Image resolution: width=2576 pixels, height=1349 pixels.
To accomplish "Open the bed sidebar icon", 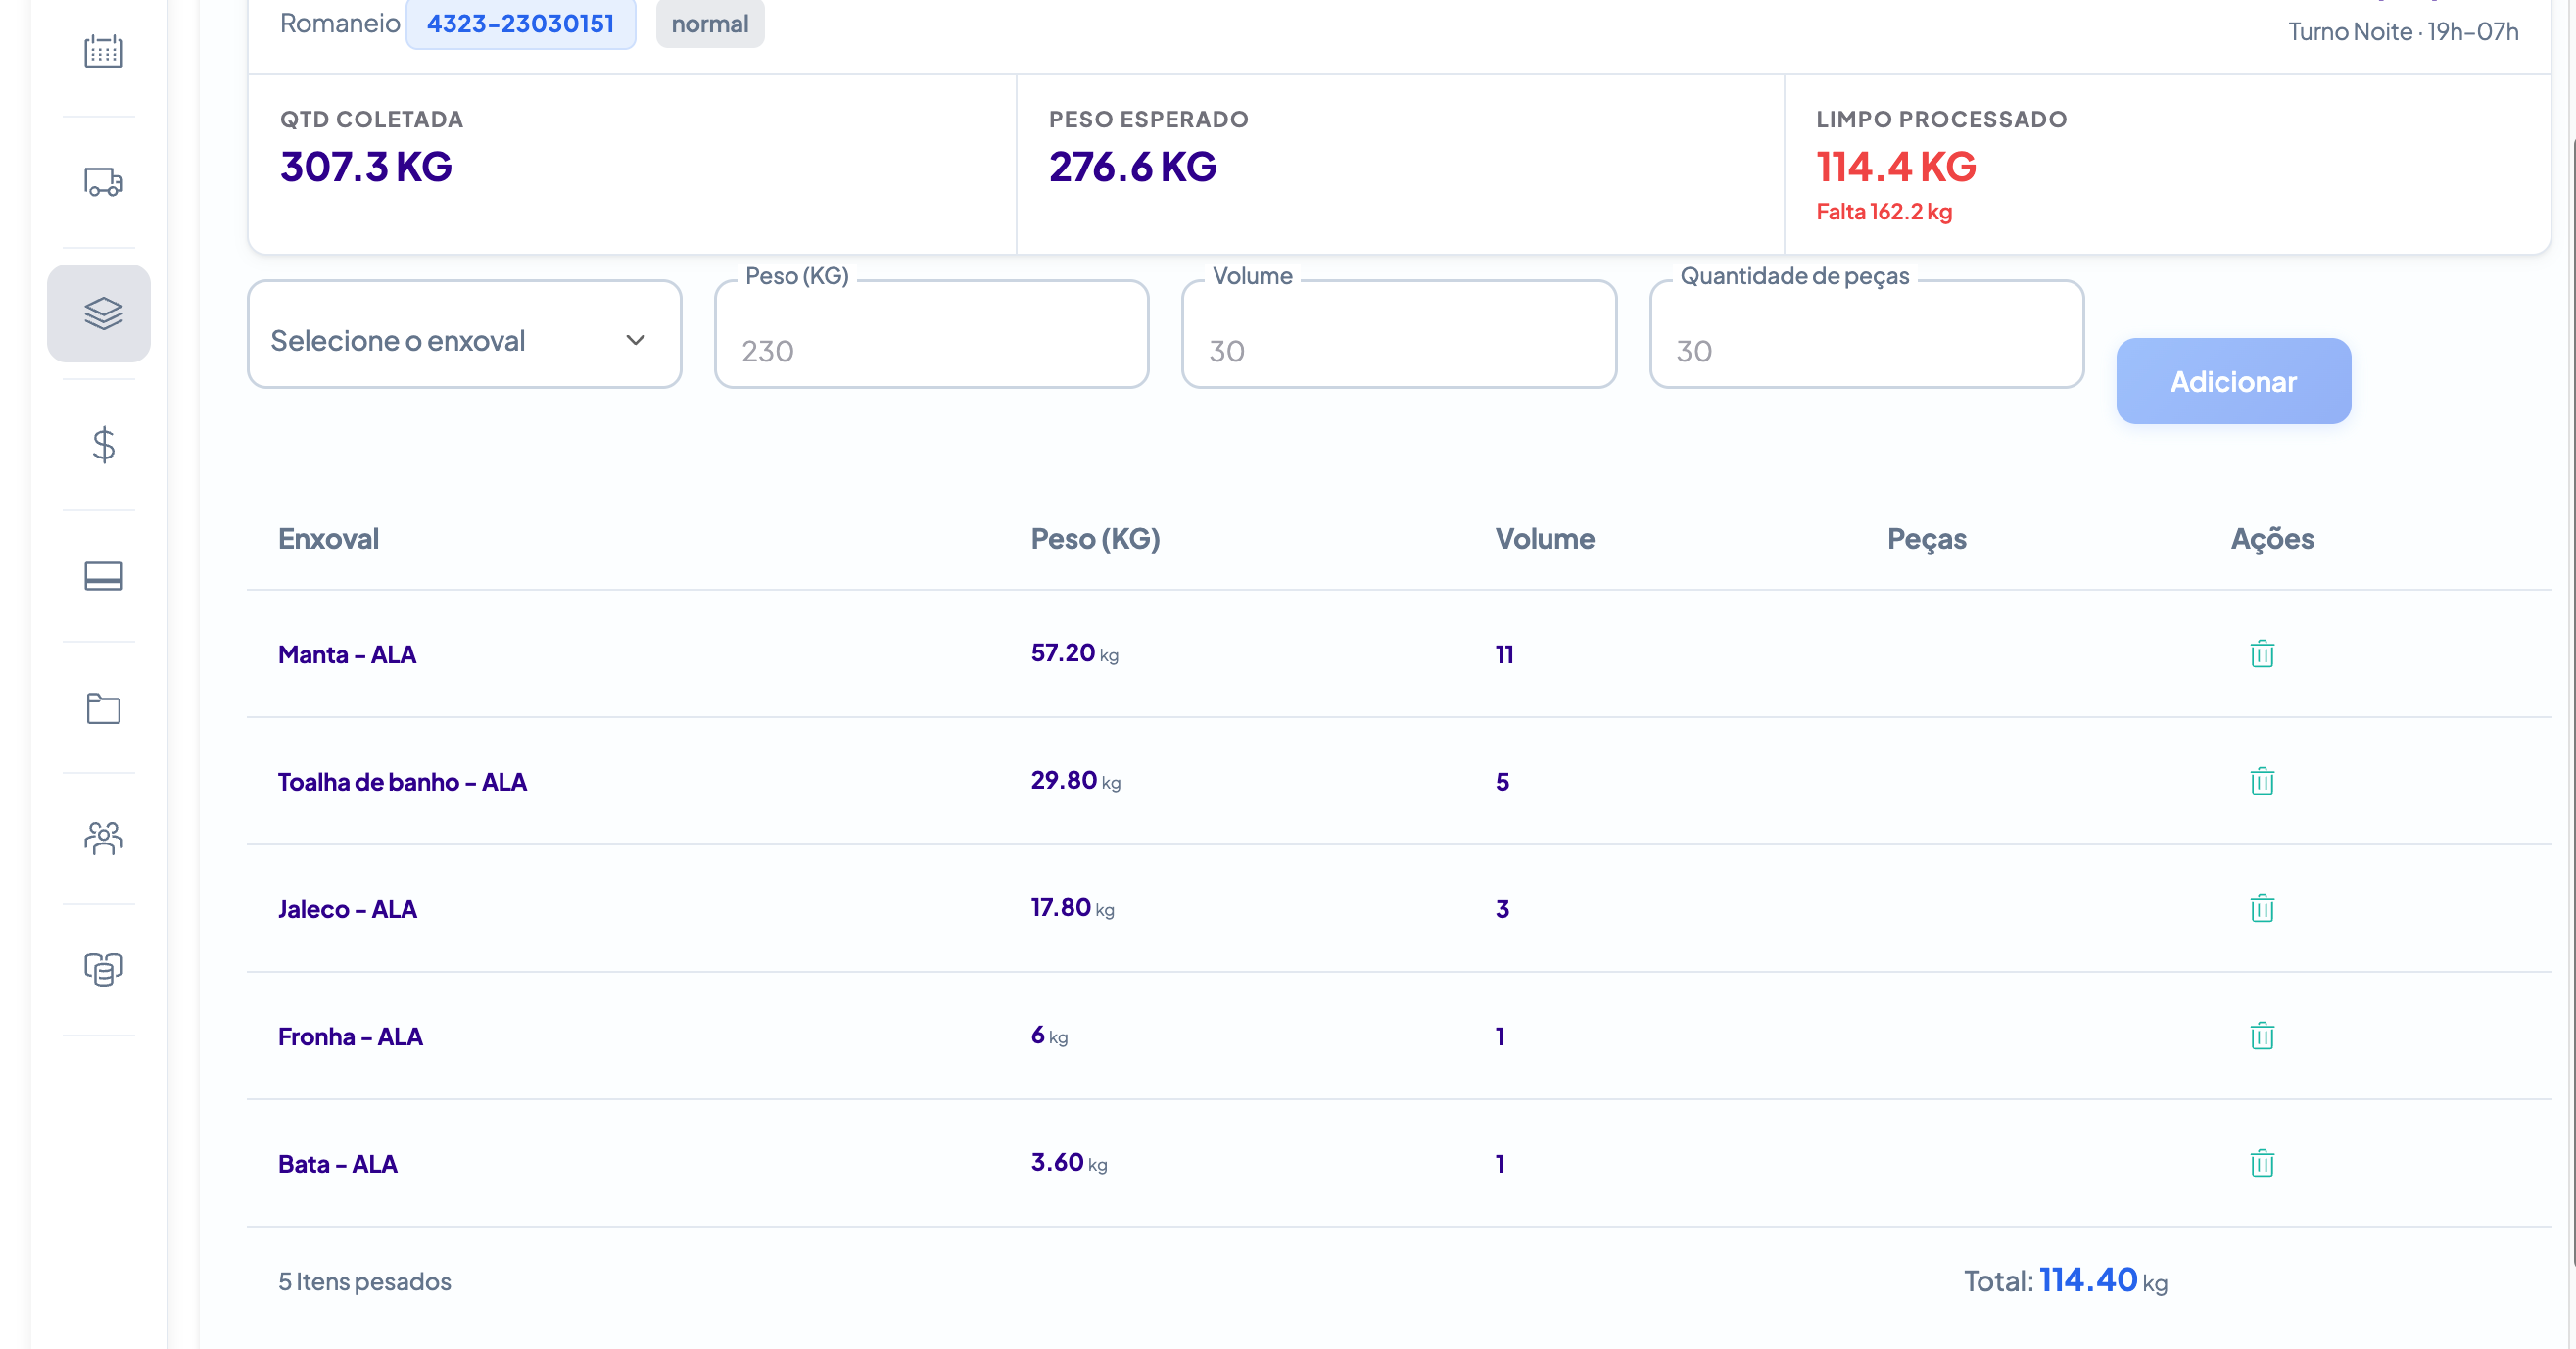I will point(103,576).
